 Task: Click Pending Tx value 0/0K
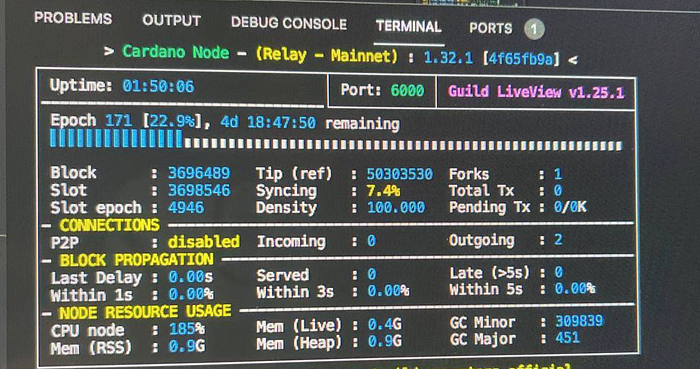click(x=570, y=207)
